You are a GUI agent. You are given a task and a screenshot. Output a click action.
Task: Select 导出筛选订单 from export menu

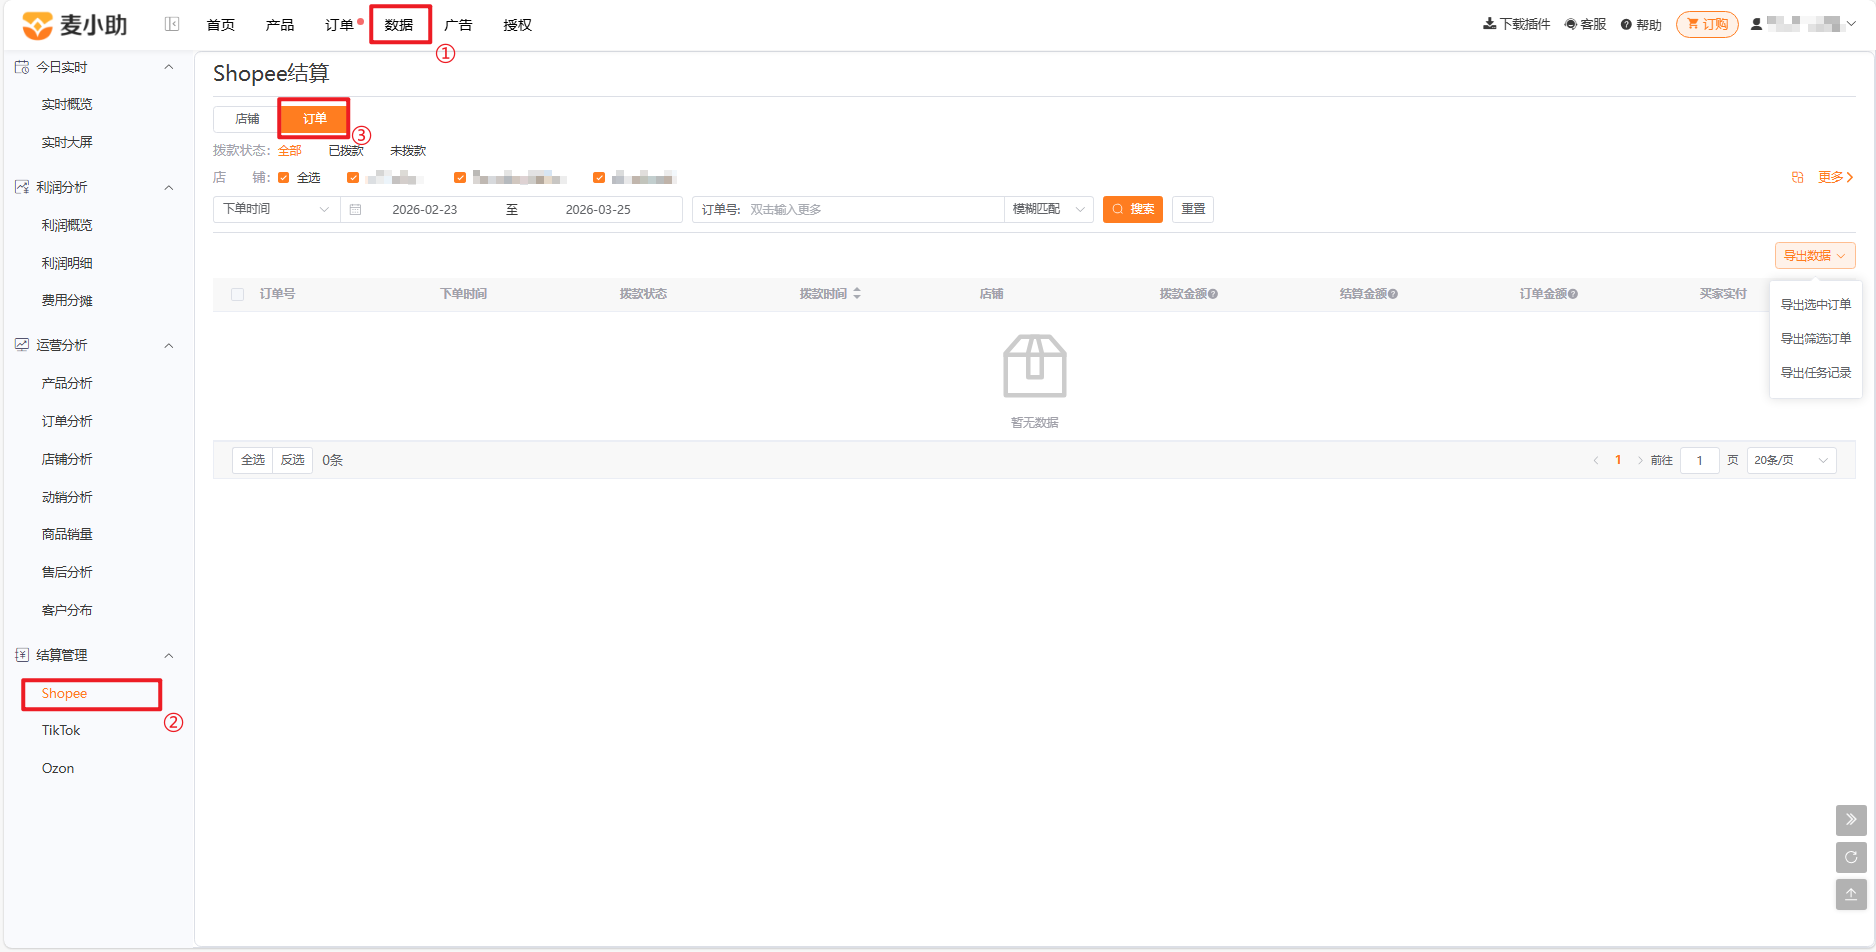pyautogui.click(x=1816, y=339)
